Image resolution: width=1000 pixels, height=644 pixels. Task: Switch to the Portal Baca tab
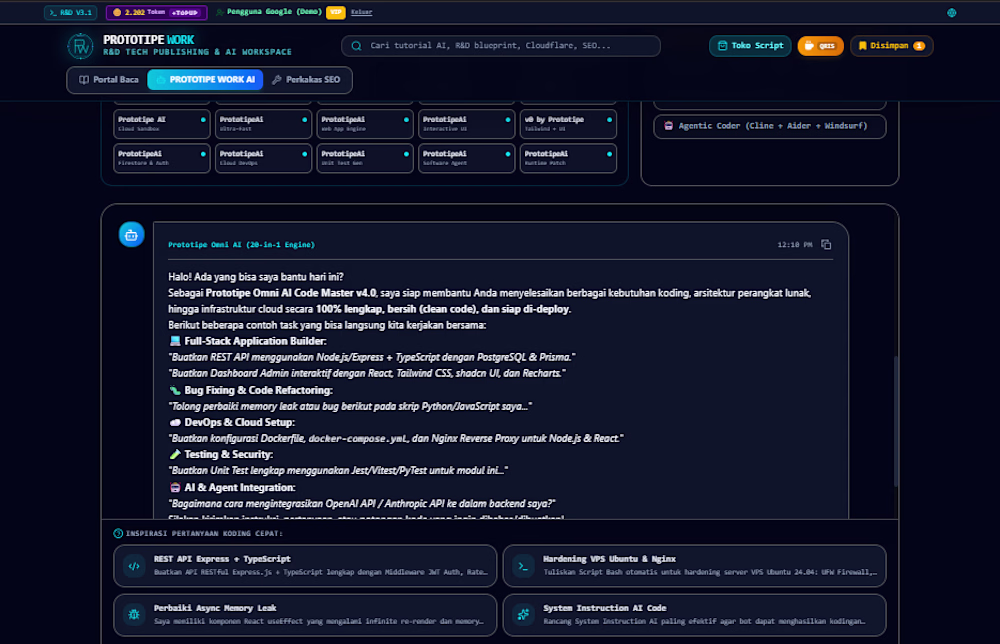108,80
